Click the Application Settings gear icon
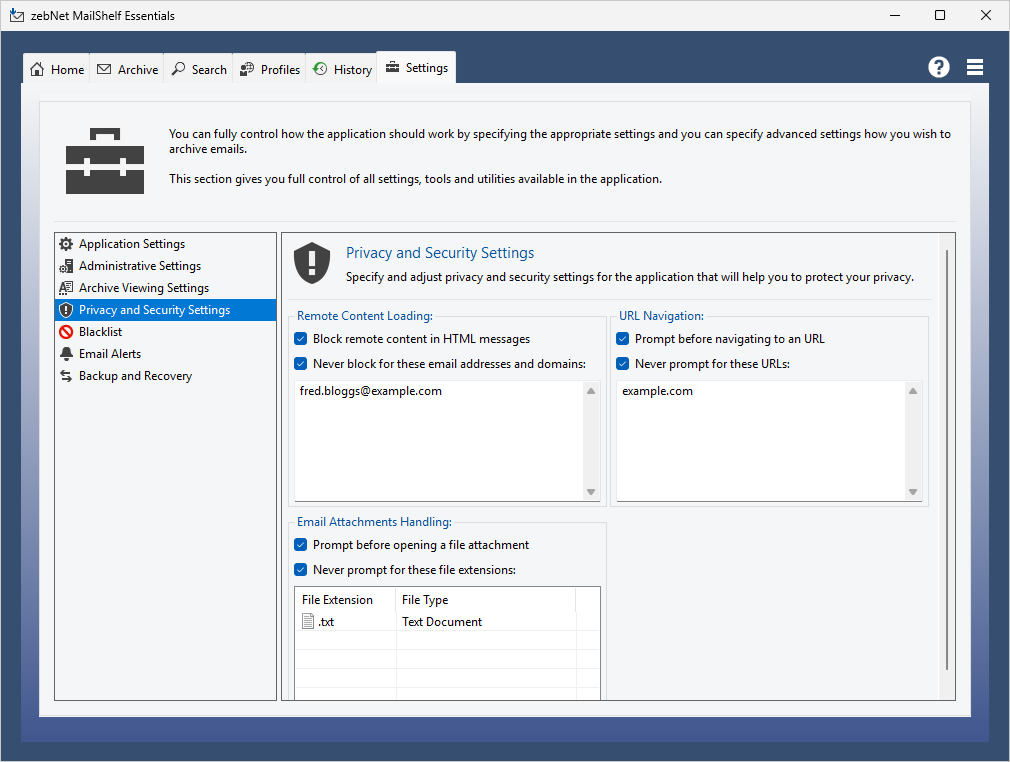 [66, 244]
